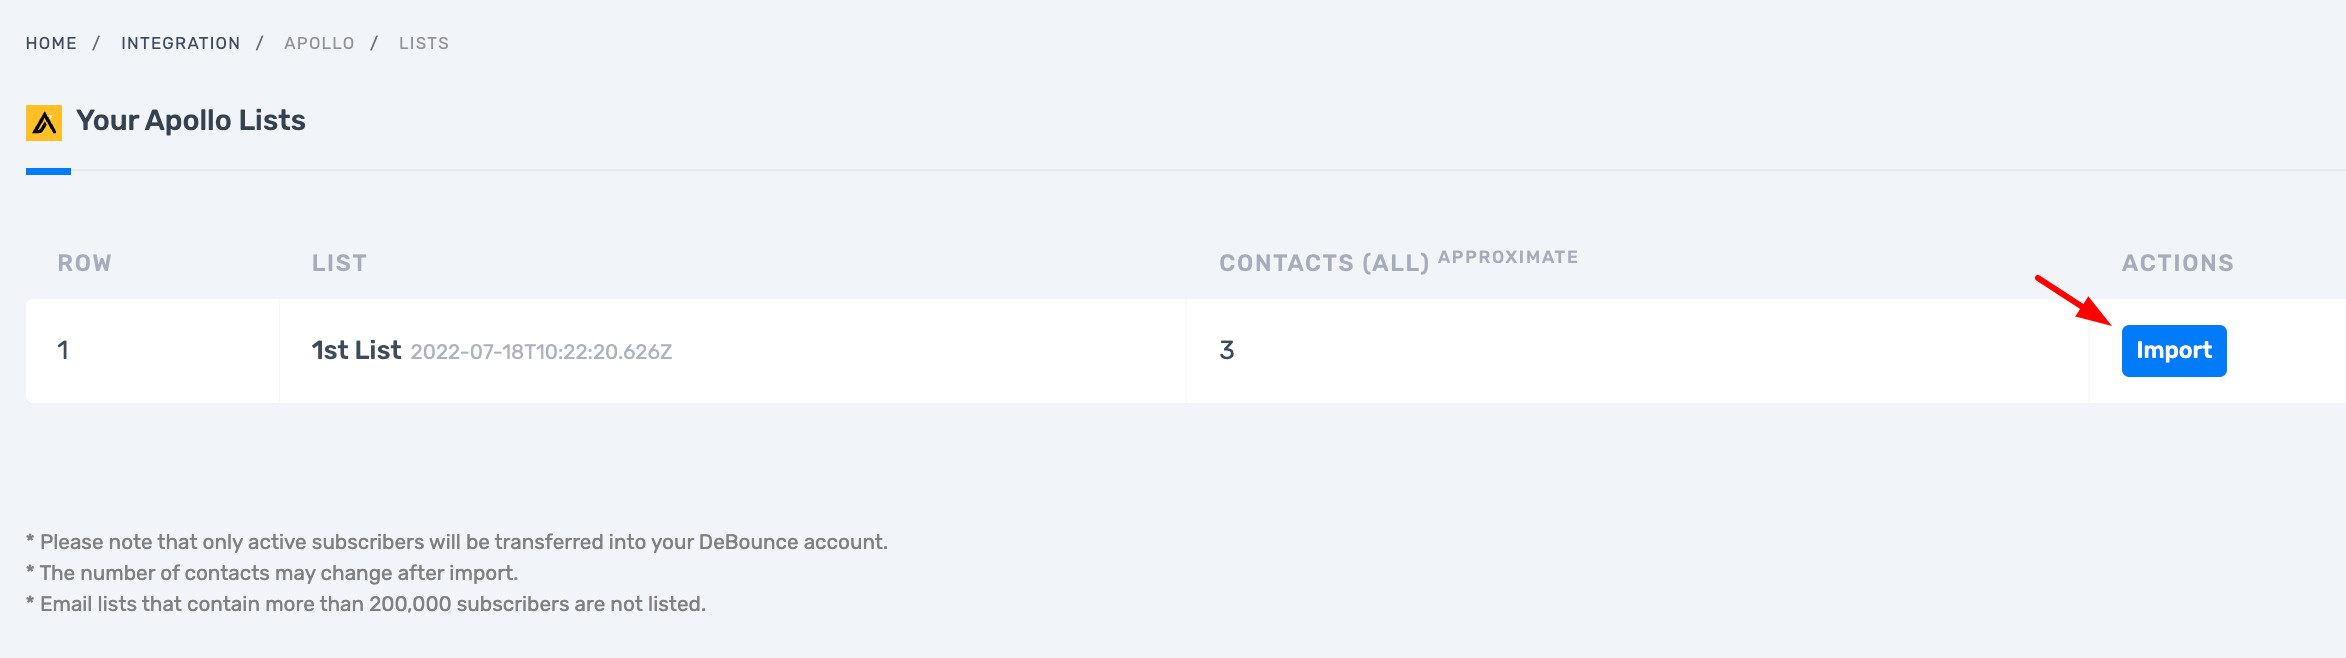2346x658 pixels.
Task: Click row number 1 in the table
Action: [63, 350]
